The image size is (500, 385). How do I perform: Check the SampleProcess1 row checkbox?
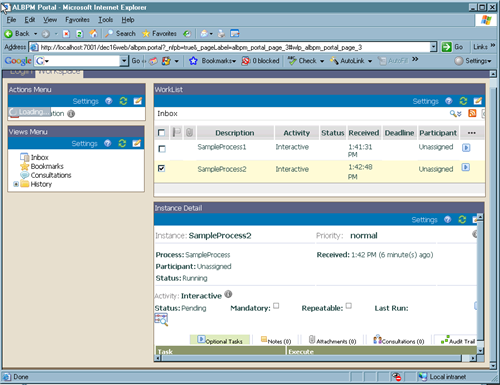(162, 149)
